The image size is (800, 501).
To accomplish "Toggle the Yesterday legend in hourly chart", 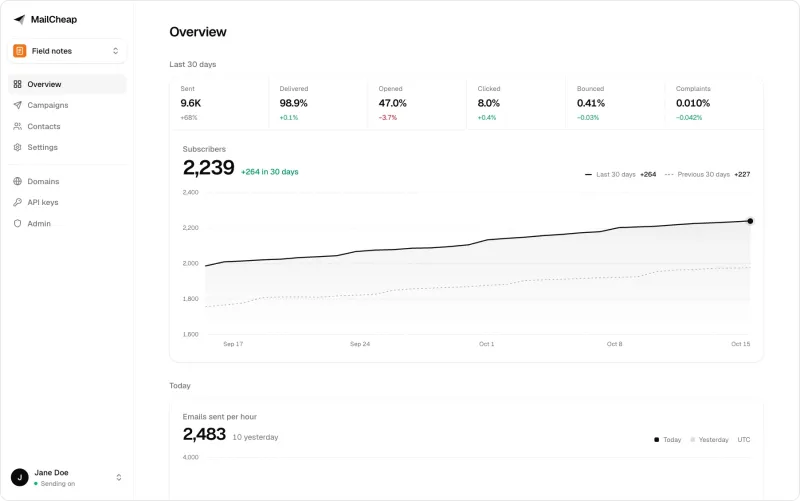I will point(709,439).
